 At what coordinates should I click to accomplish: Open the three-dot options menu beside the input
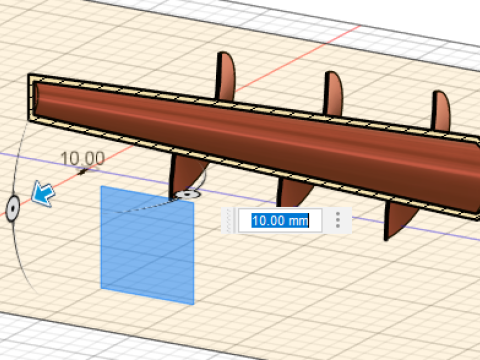click(x=338, y=220)
